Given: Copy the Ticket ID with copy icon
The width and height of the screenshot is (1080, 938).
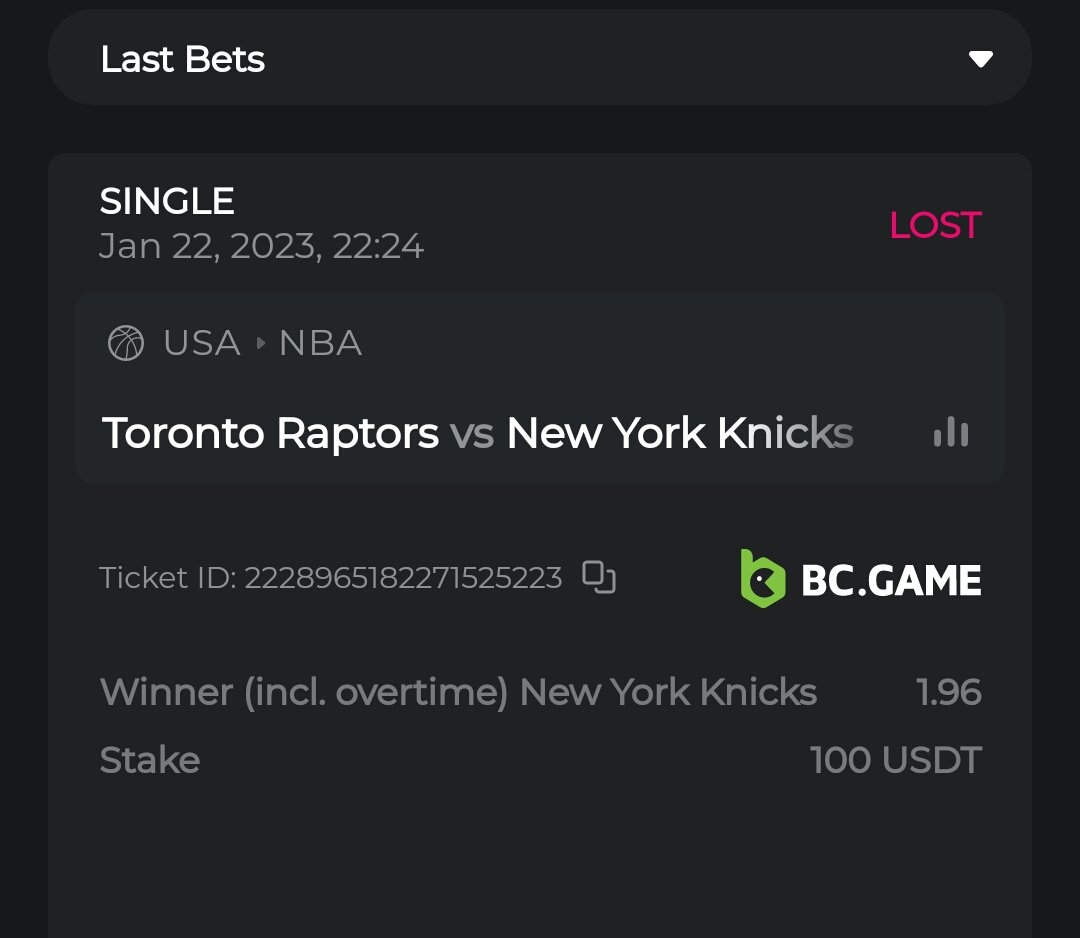Looking at the screenshot, I should [599, 578].
